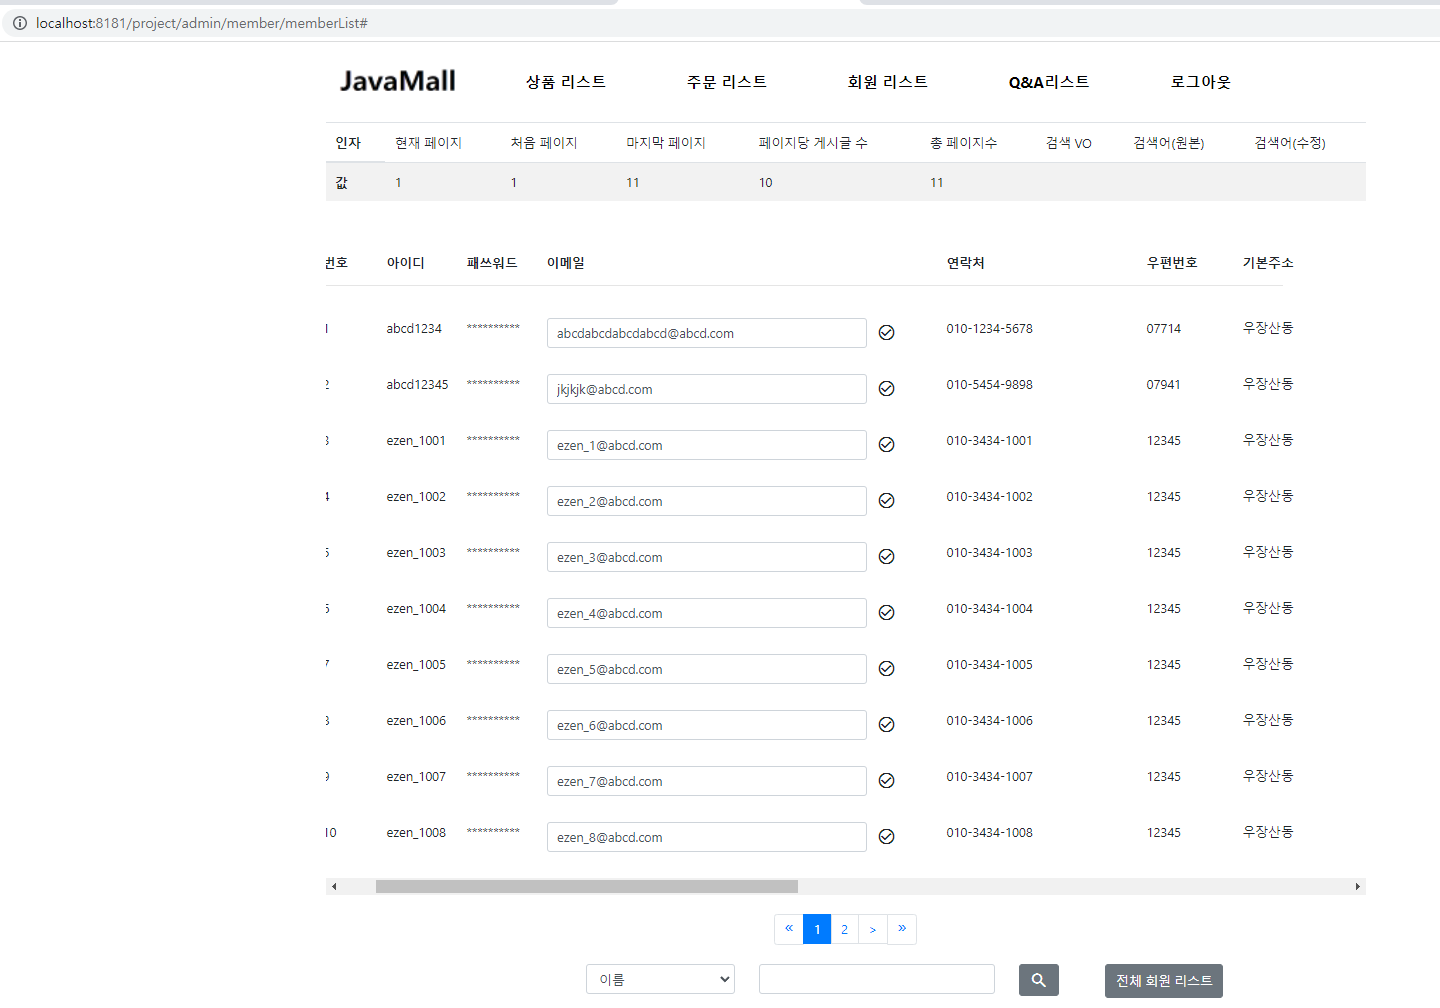Click 로그아웃 link

[x=1201, y=82]
